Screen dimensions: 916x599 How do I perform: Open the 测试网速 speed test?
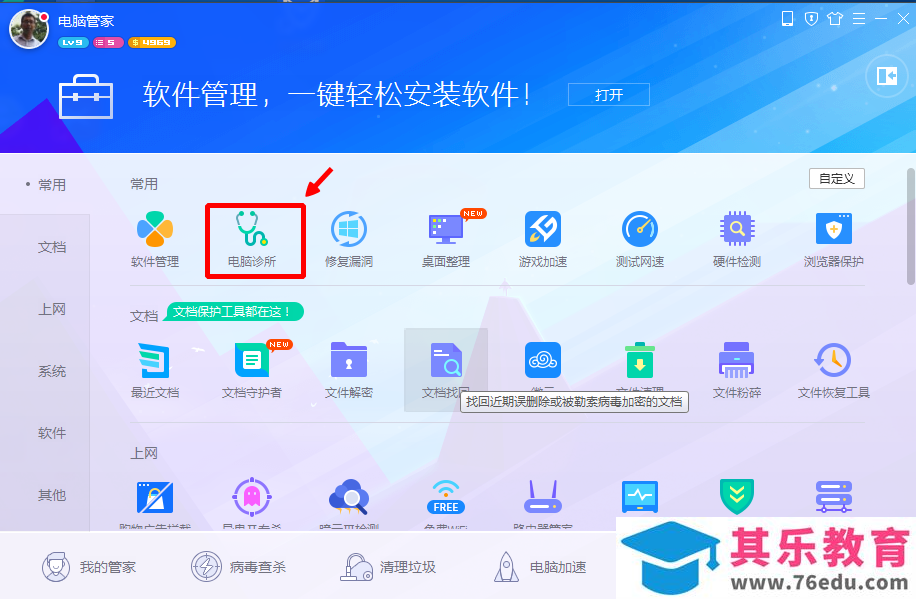click(640, 240)
